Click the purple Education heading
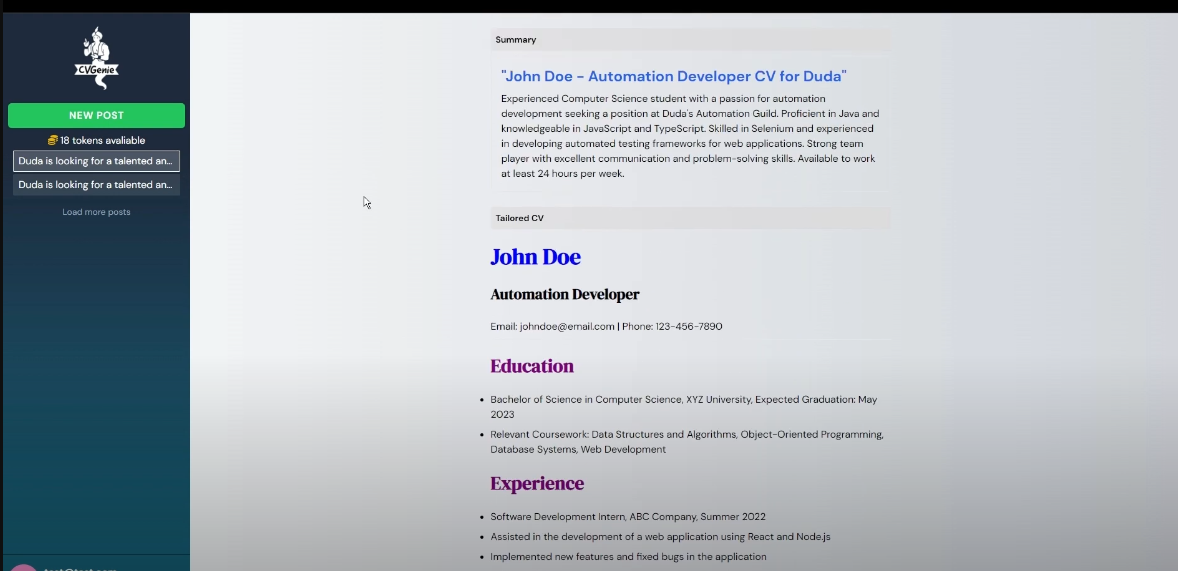The width and height of the screenshot is (1178, 571). click(532, 366)
